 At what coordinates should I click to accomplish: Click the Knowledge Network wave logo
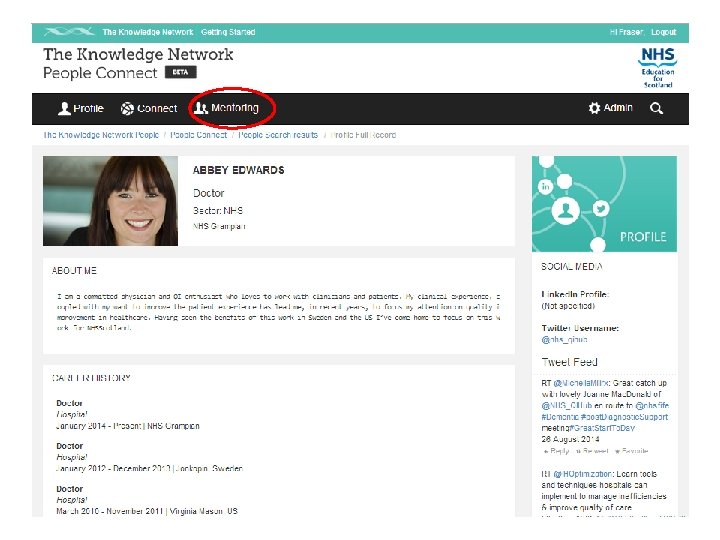[70, 32]
